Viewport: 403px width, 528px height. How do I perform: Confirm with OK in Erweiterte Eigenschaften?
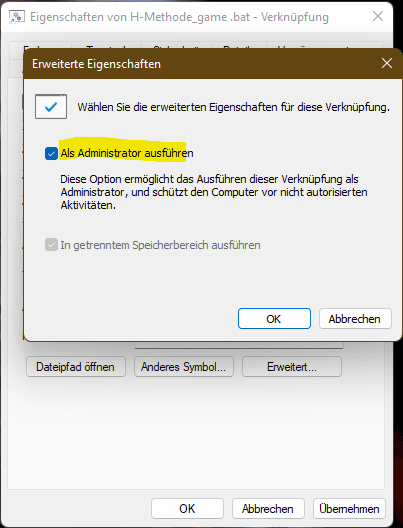tap(274, 319)
